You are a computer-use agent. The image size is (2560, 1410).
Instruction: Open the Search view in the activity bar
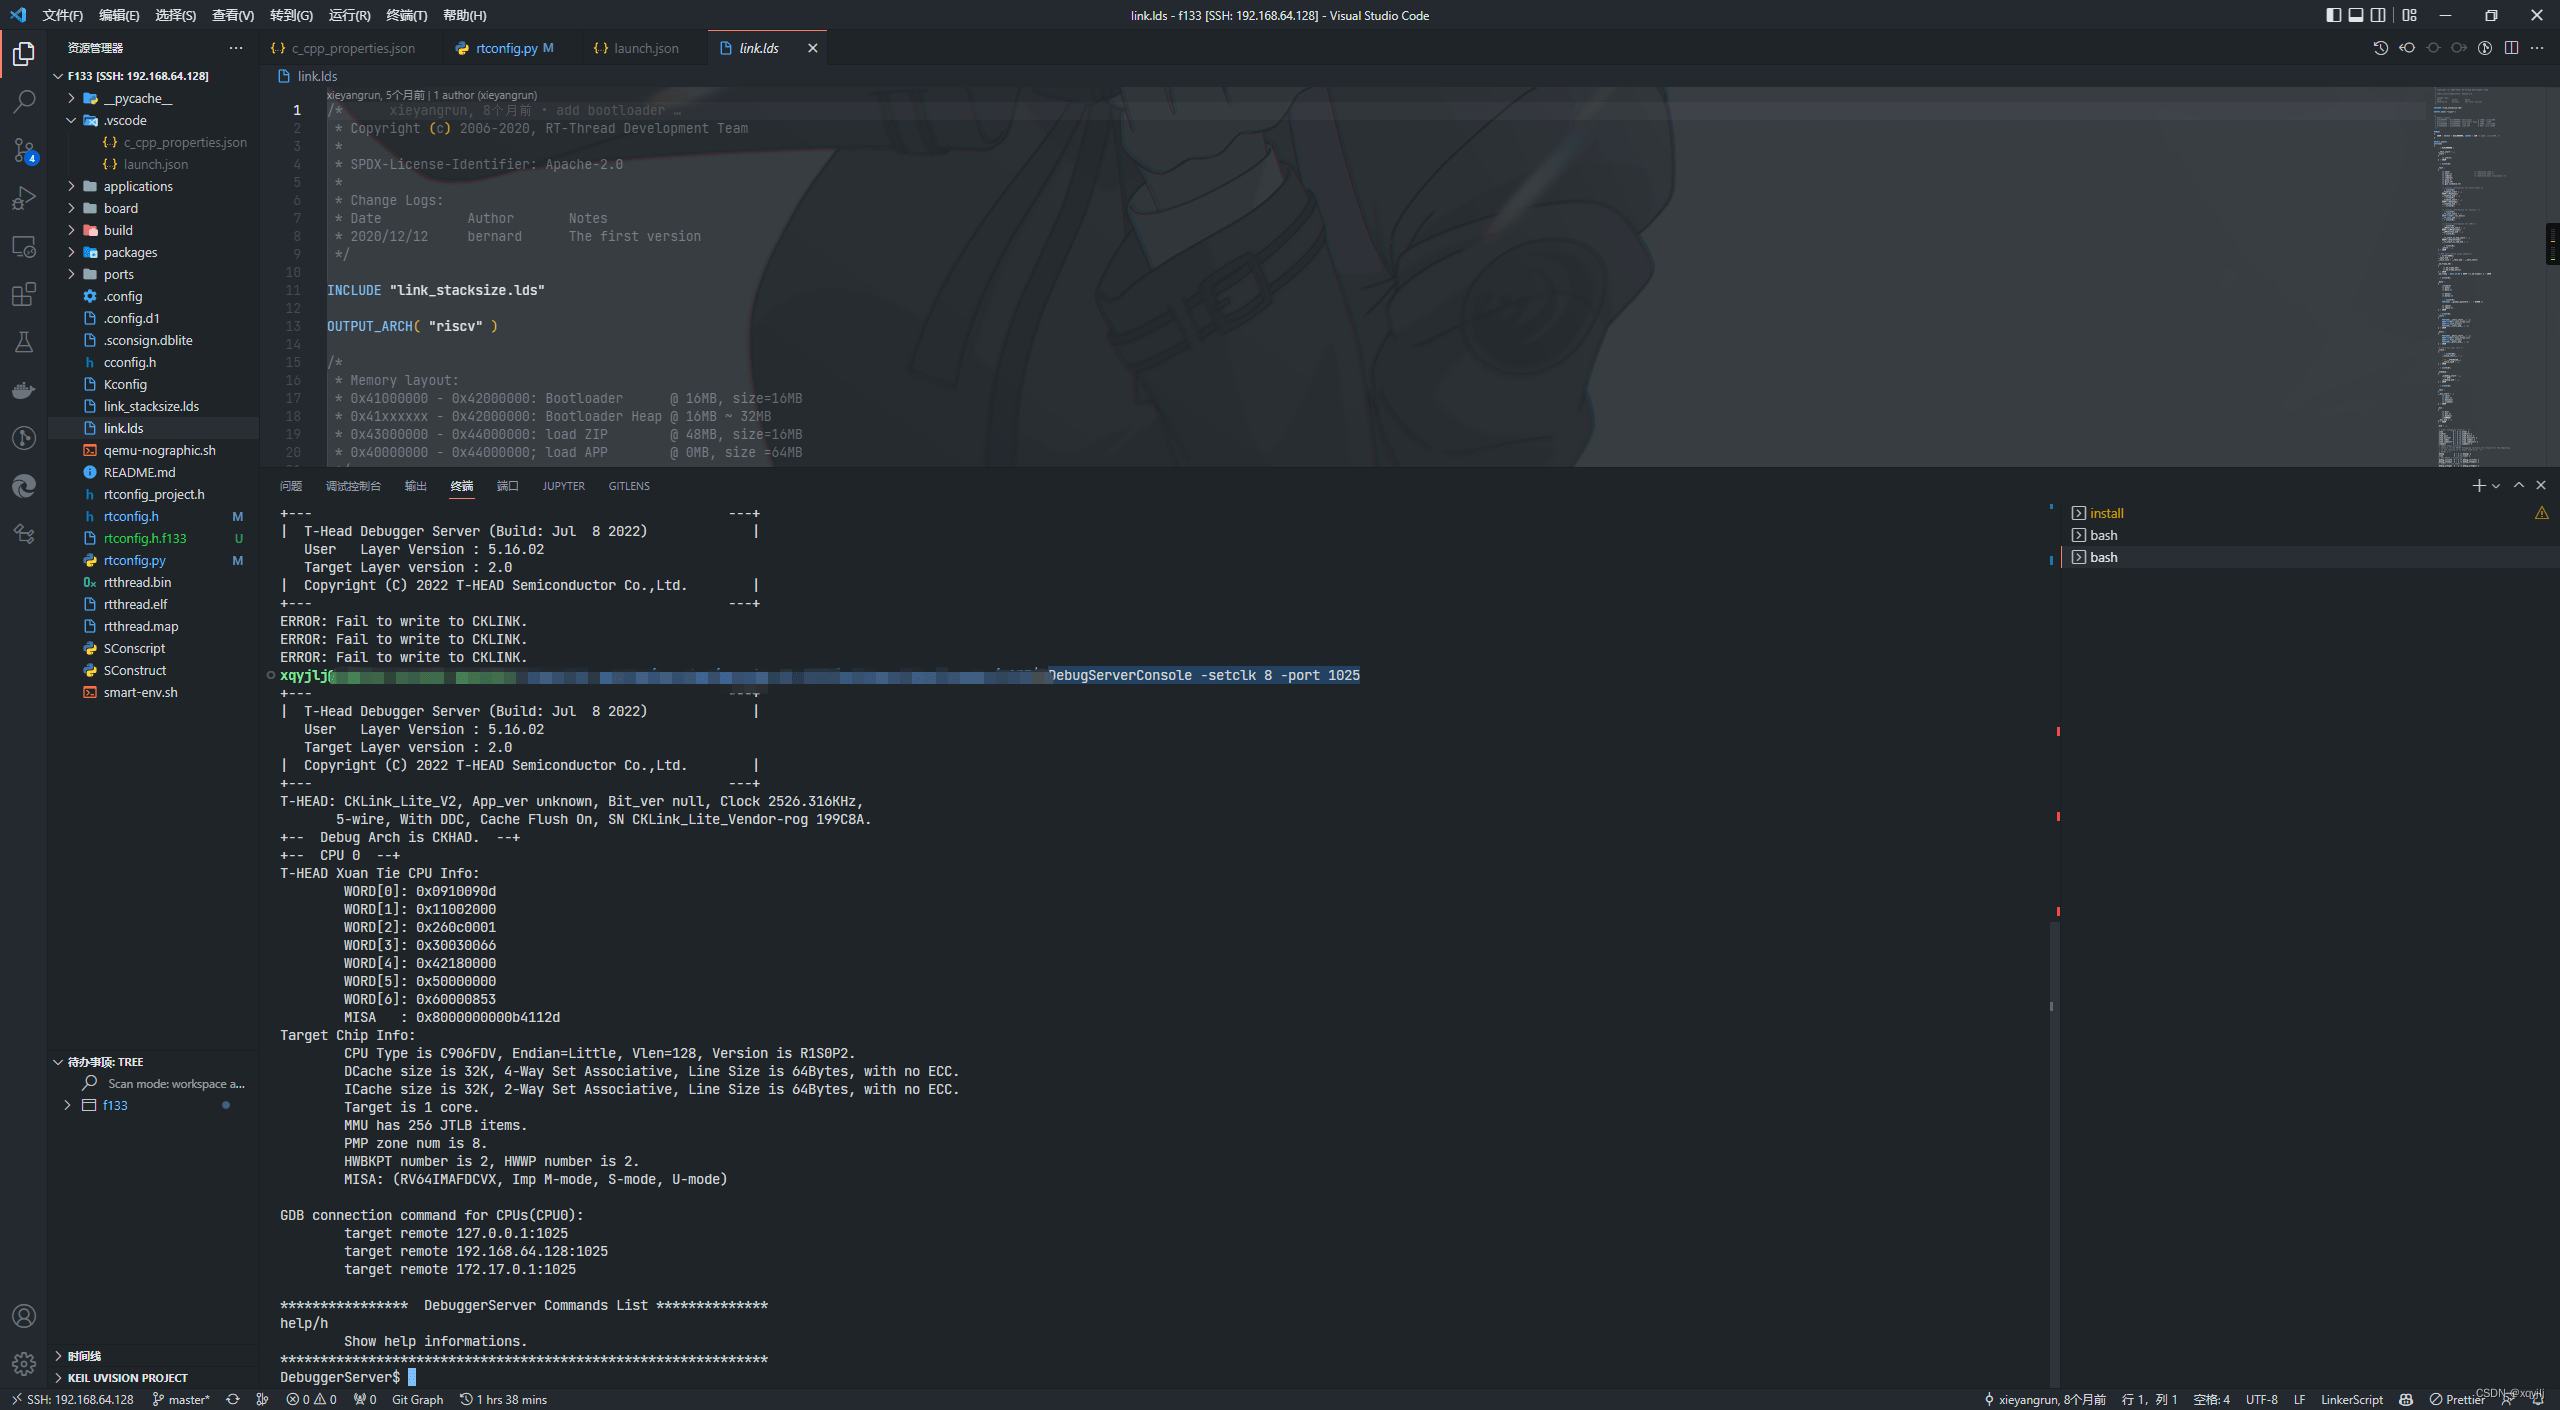(x=24, y=100)
